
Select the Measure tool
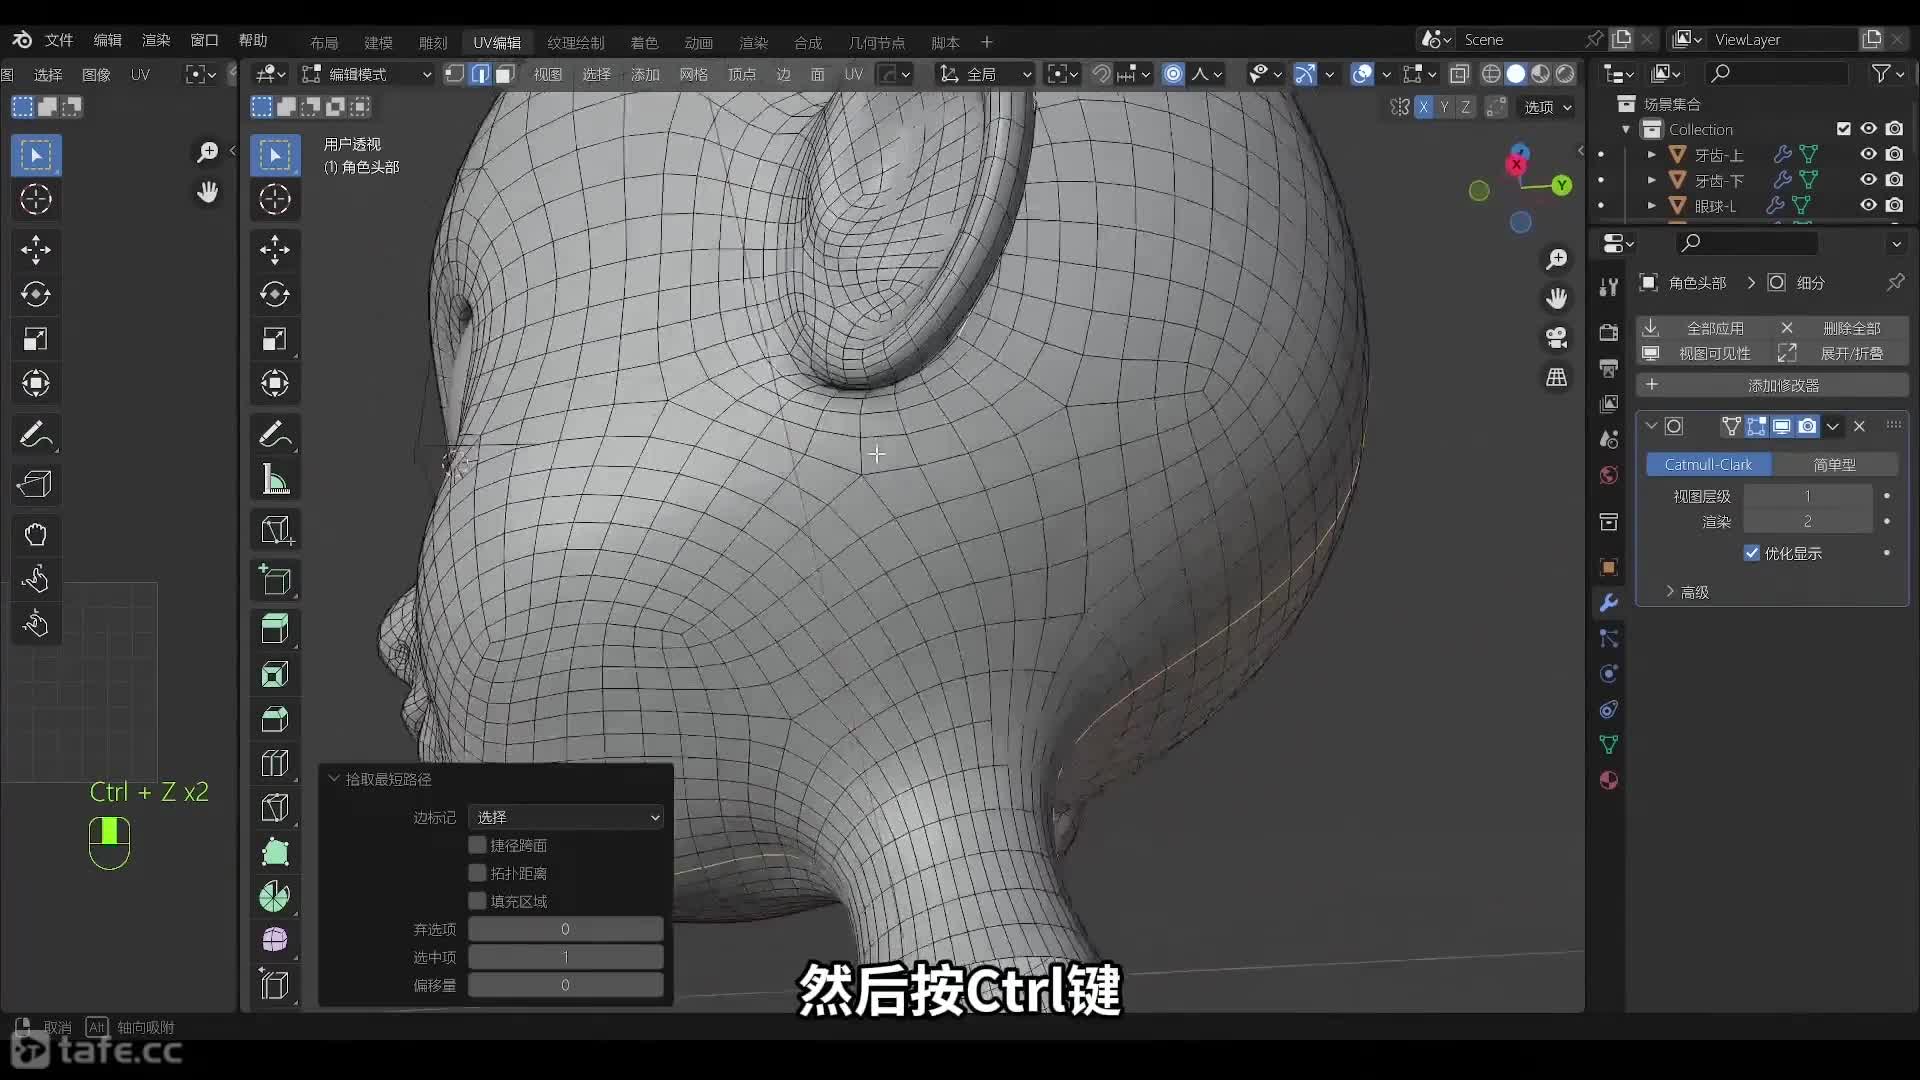point(275,480)
